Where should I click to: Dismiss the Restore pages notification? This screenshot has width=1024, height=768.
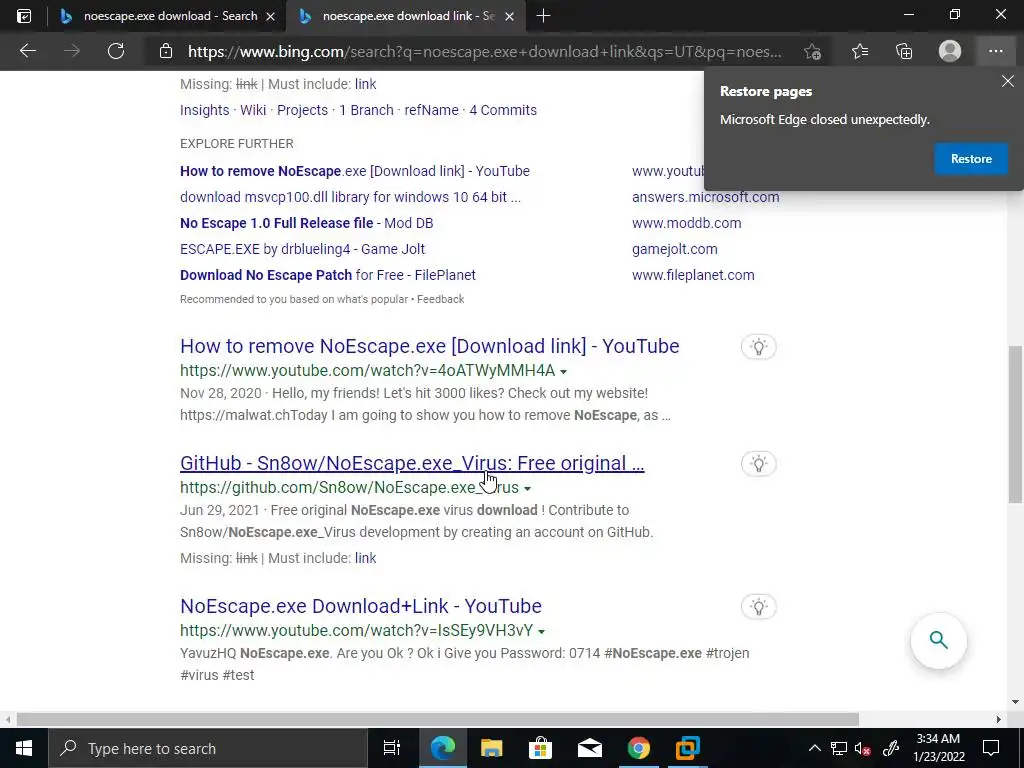point(1008,81)
